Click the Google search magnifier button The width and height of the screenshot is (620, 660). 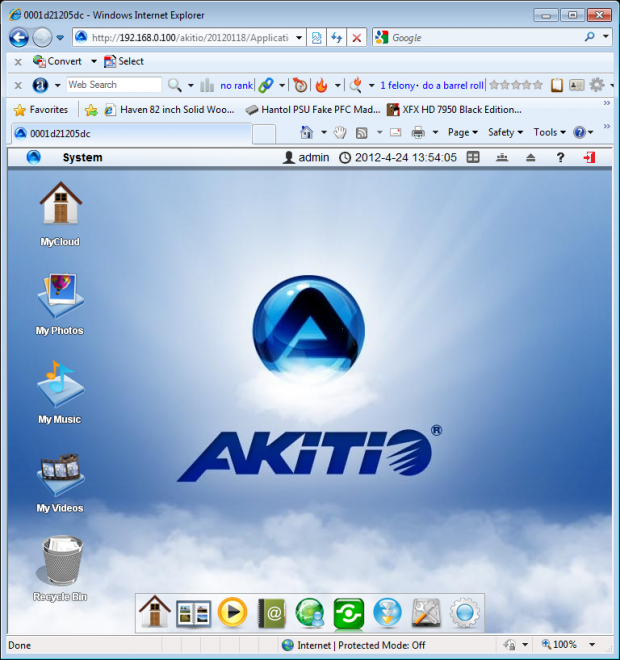[x=590, y=37]
